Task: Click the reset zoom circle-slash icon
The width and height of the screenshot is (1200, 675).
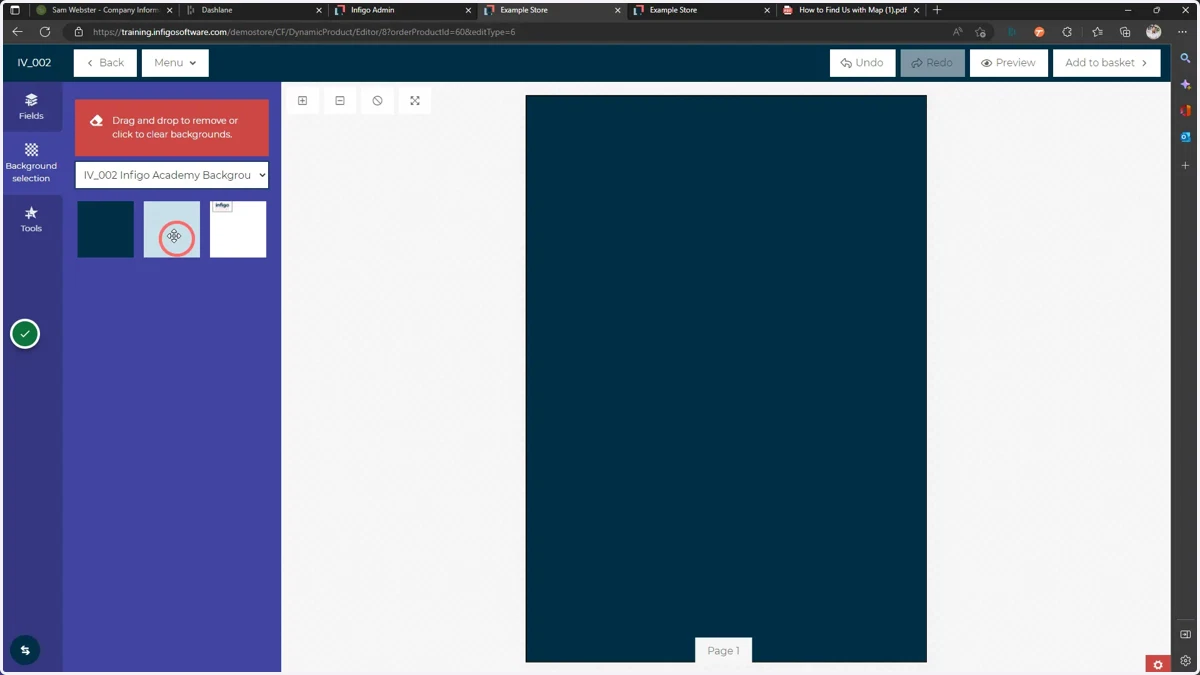Action: coord(377,101)
